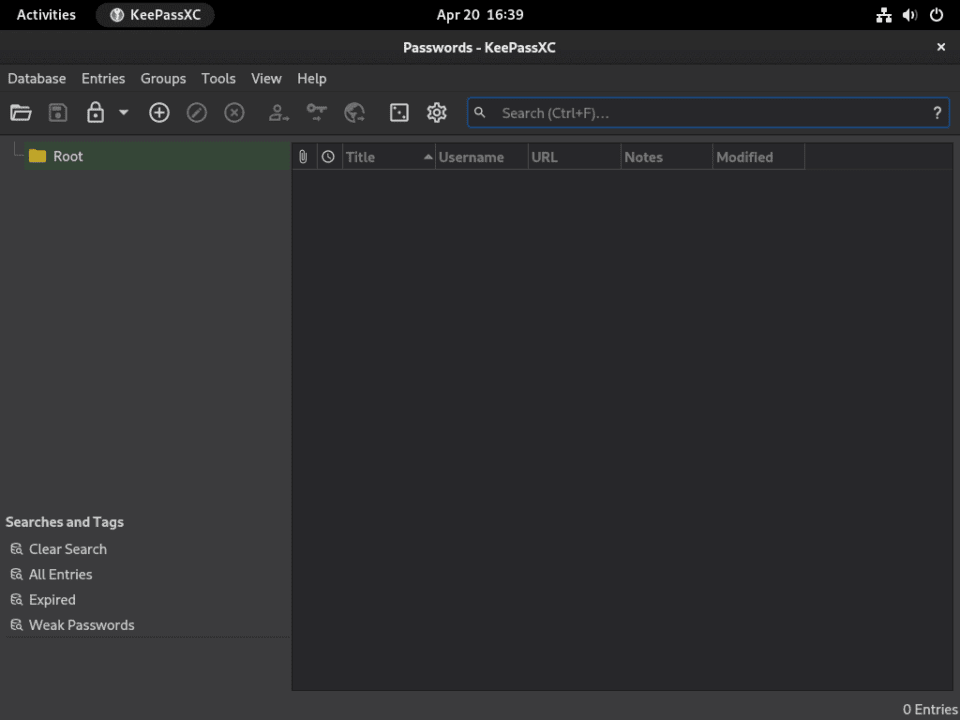Viewport: 960px width, 720px height.
Task: Show Weak Passwords entries
Action: [81, 624]
